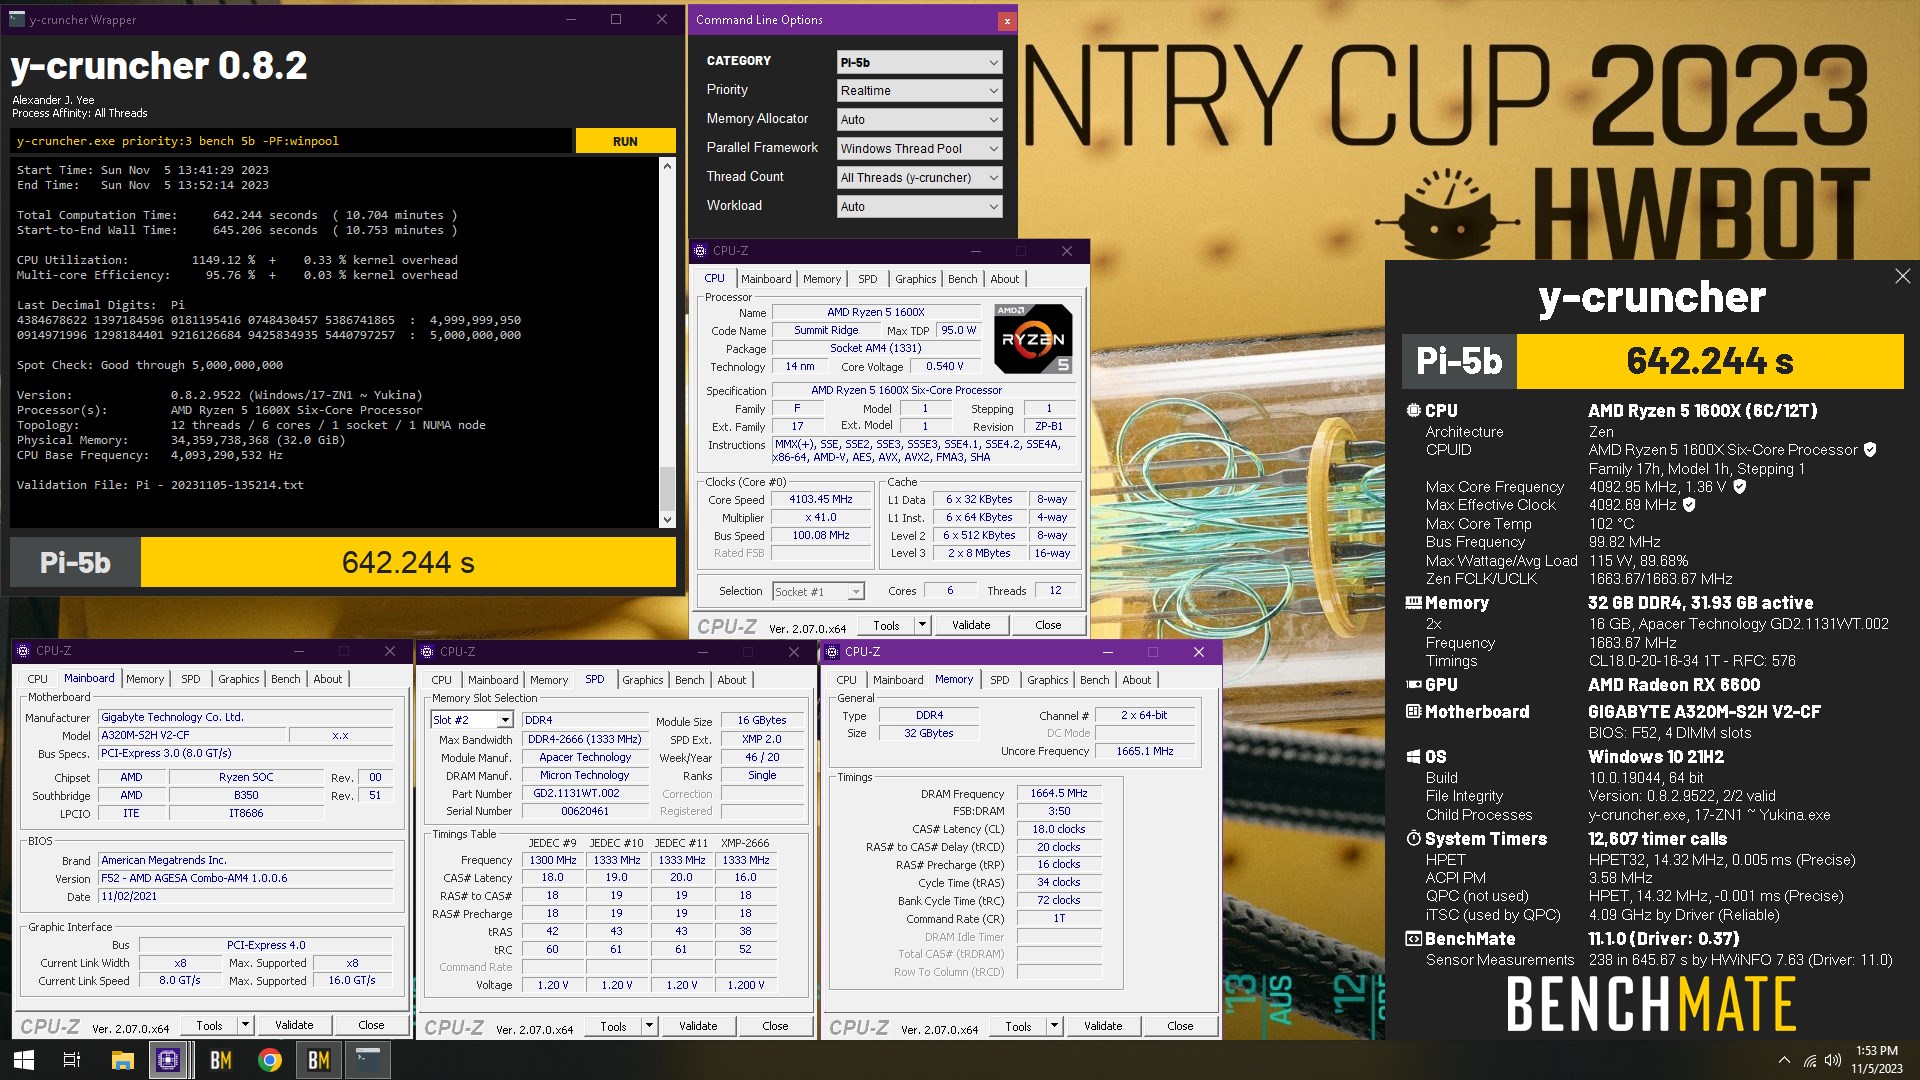This screenshot has height=1080, width=1920.
Task: Open first BenchMate taskbar icon
Action: (220, 1060)
